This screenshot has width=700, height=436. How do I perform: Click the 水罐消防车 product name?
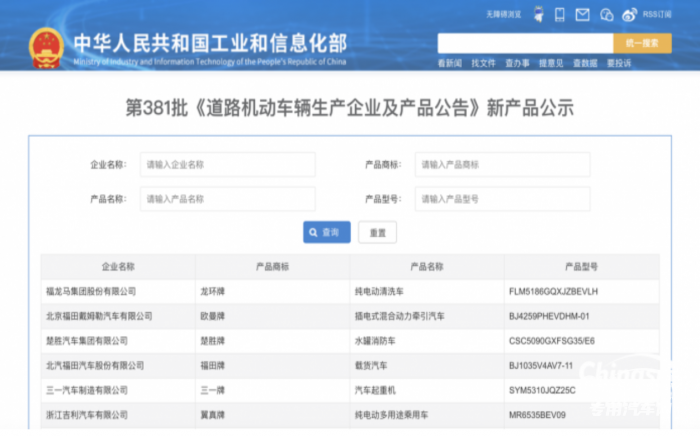(x=375, y=341)
